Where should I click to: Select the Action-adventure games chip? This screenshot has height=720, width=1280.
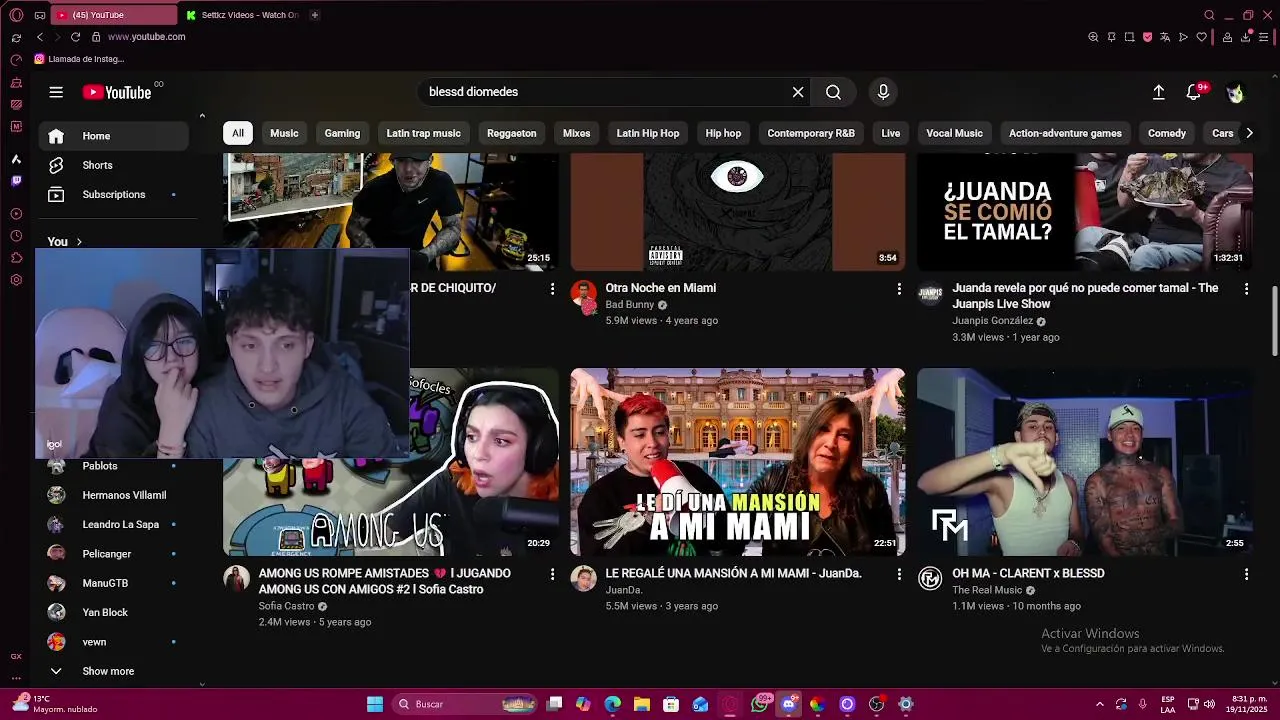pyautogui.click(x=1065, y=133)
